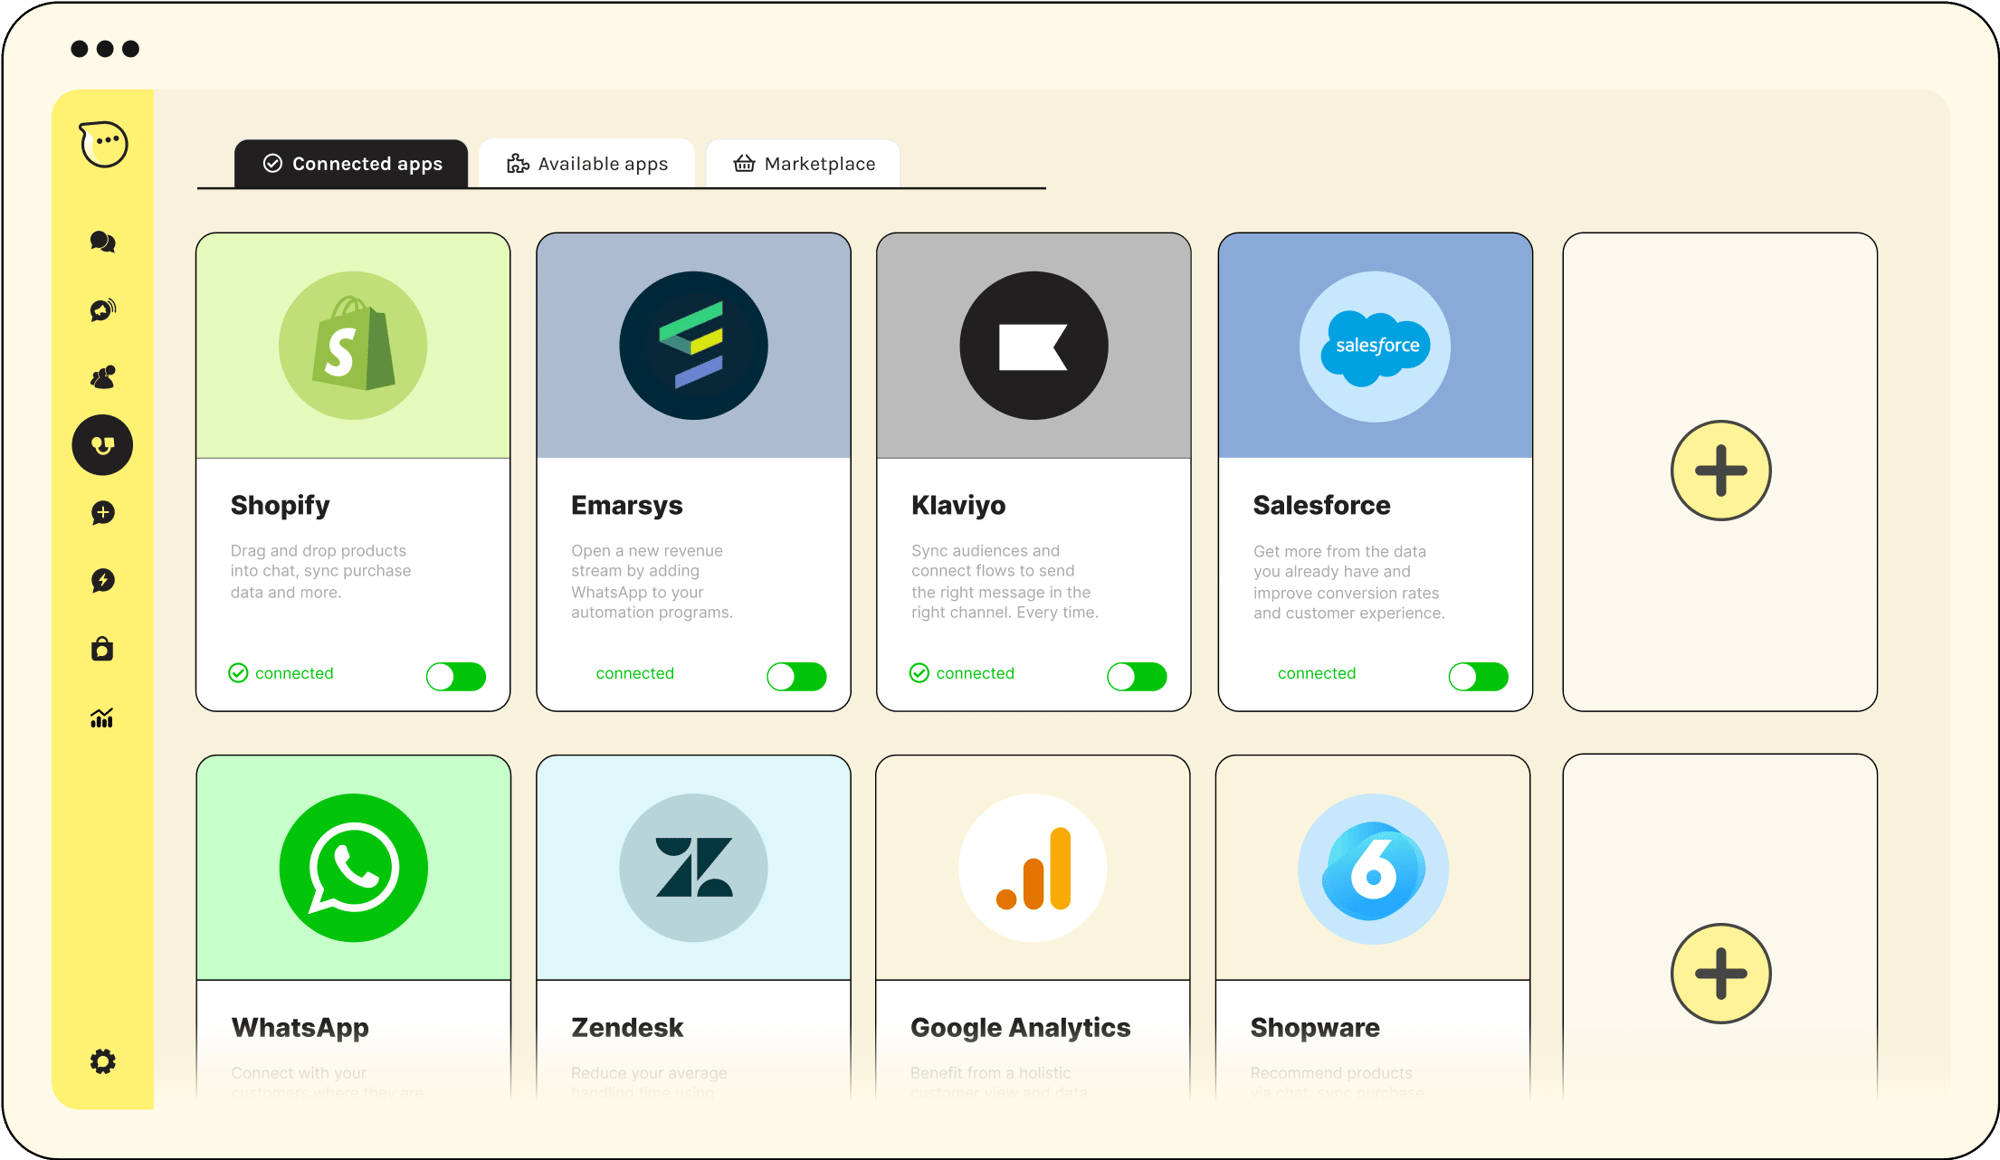Open the shopping bag icon in sidebar
2000x1160 pixels.
tap(102, 649)
